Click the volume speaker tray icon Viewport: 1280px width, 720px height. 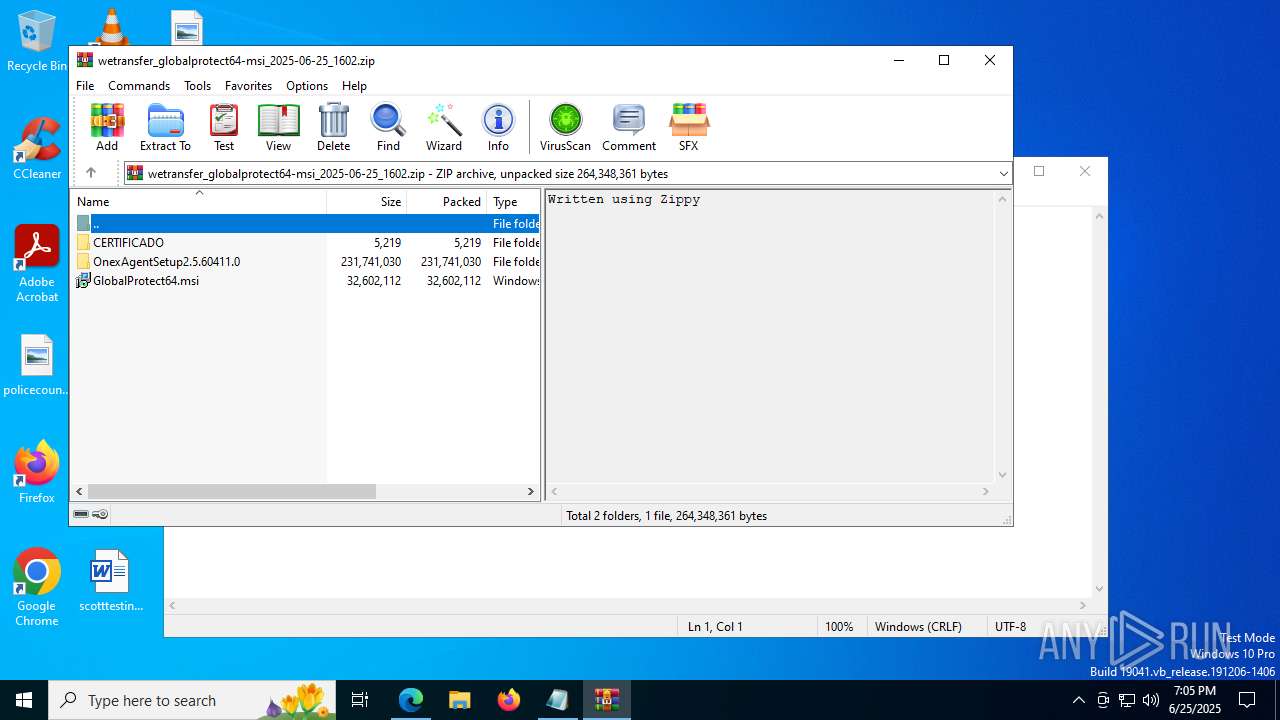pyautogui.click(x=1151, y=700)
